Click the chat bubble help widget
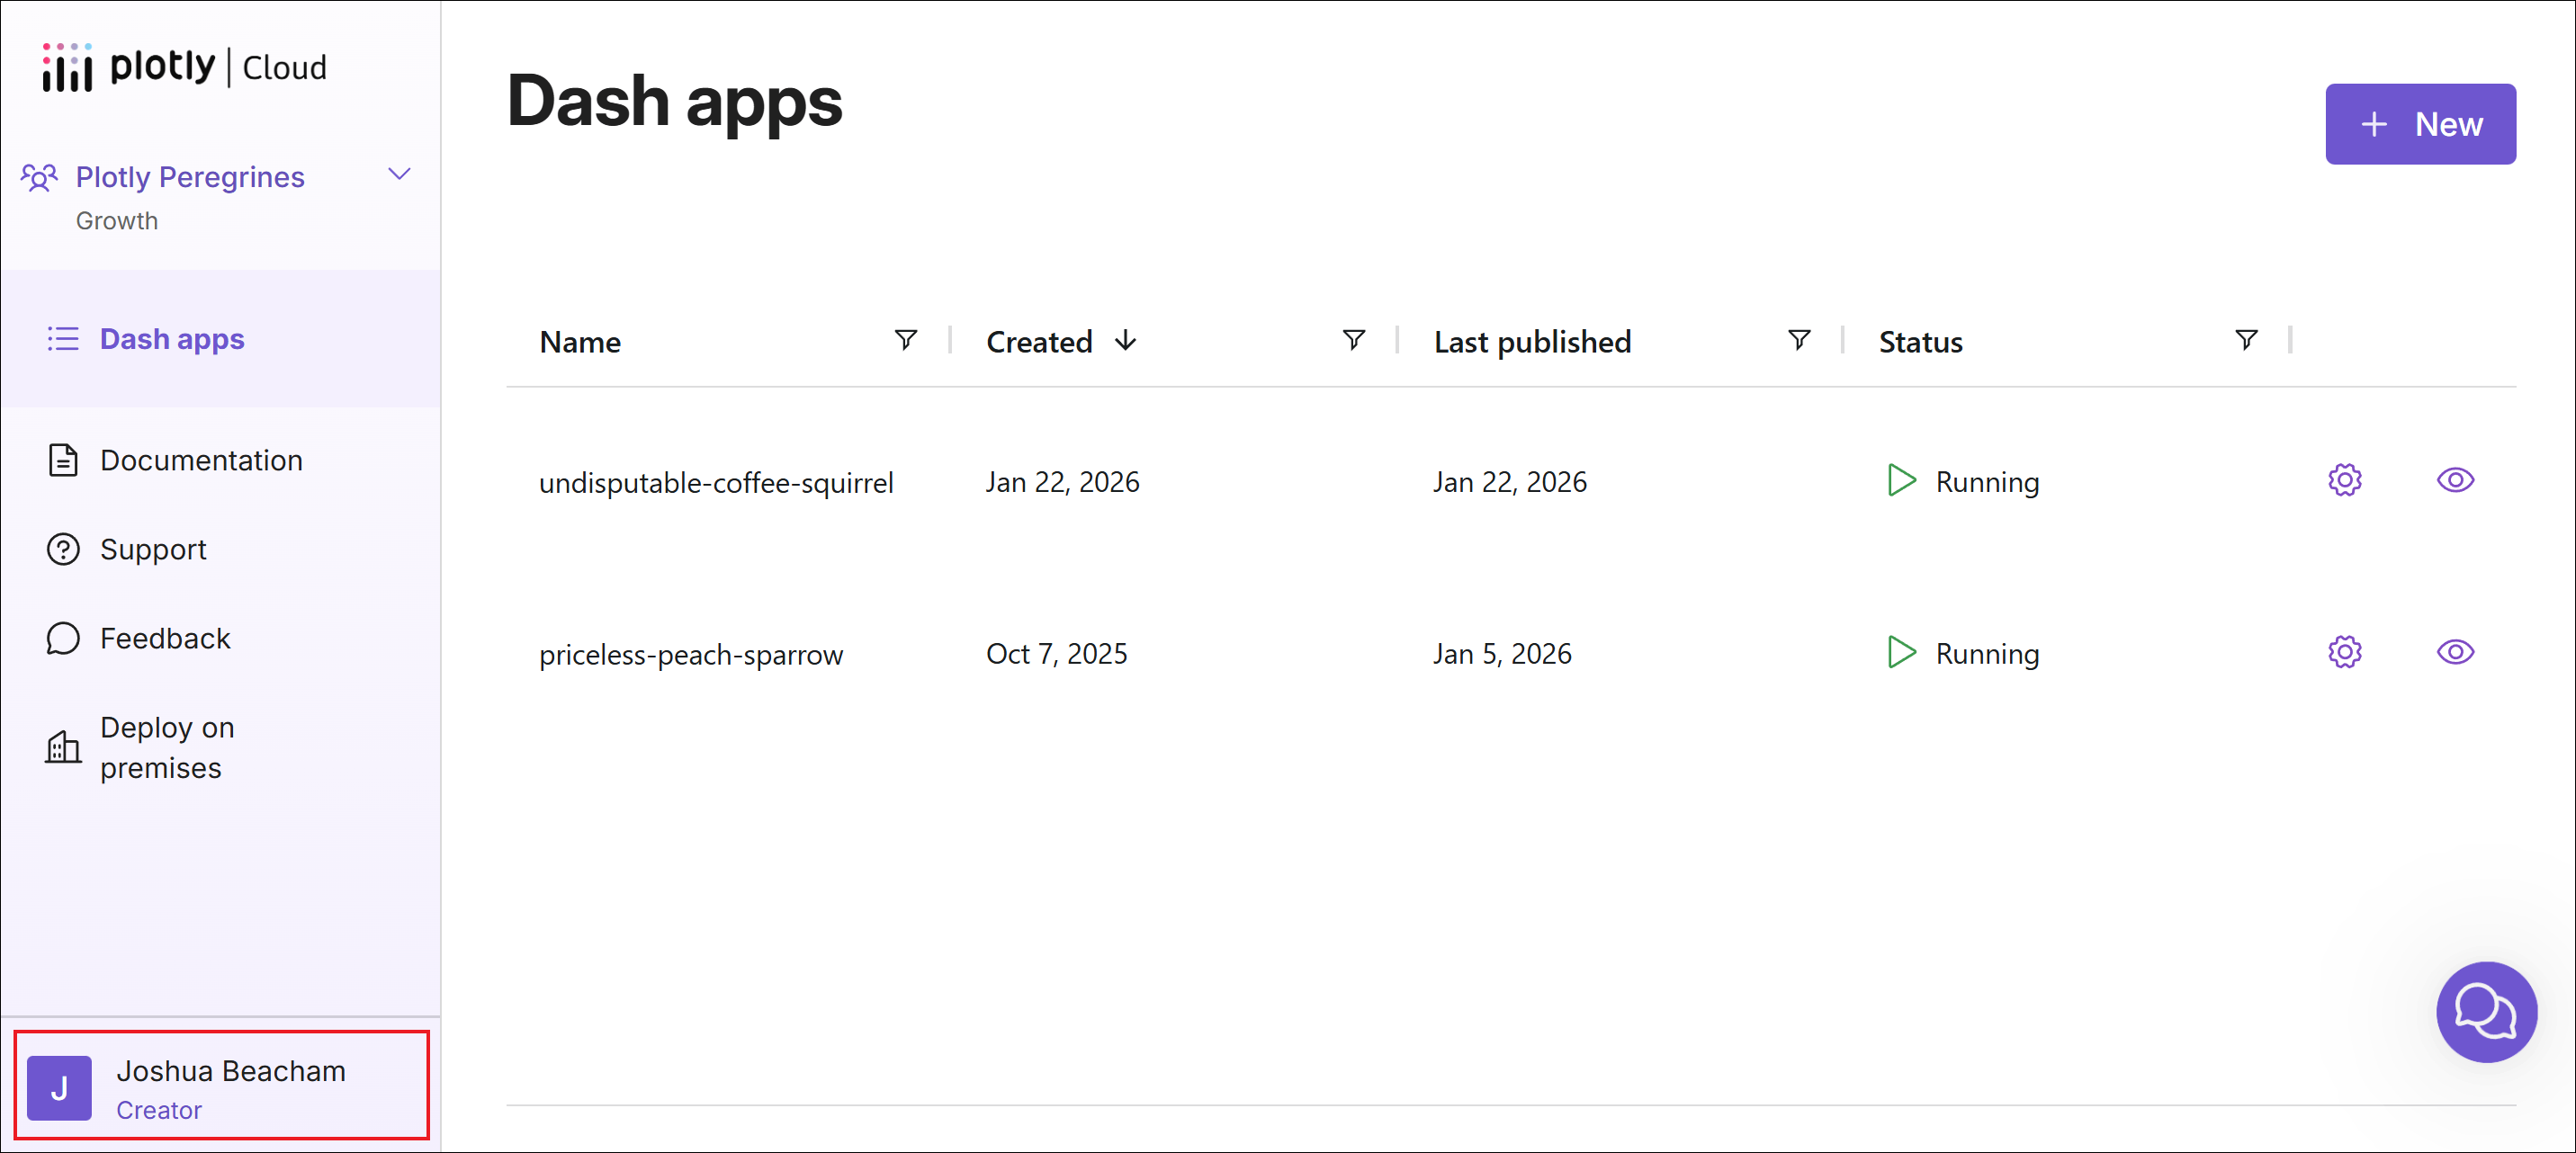 [2485, 1012]
